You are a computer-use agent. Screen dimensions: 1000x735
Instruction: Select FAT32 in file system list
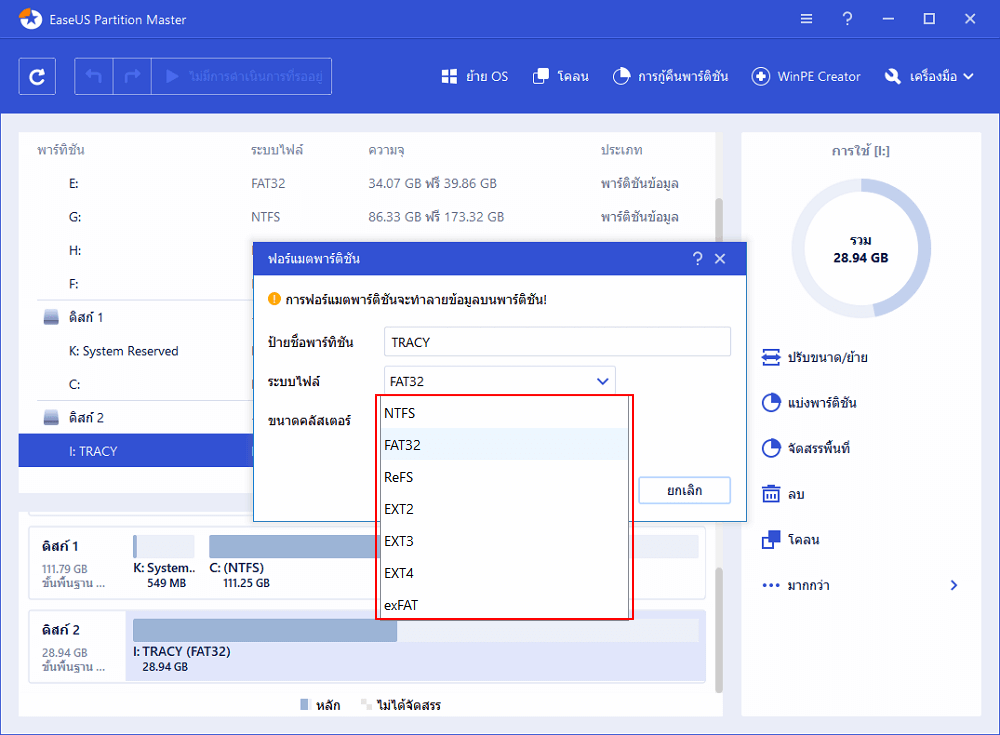(x=504, y=445)
